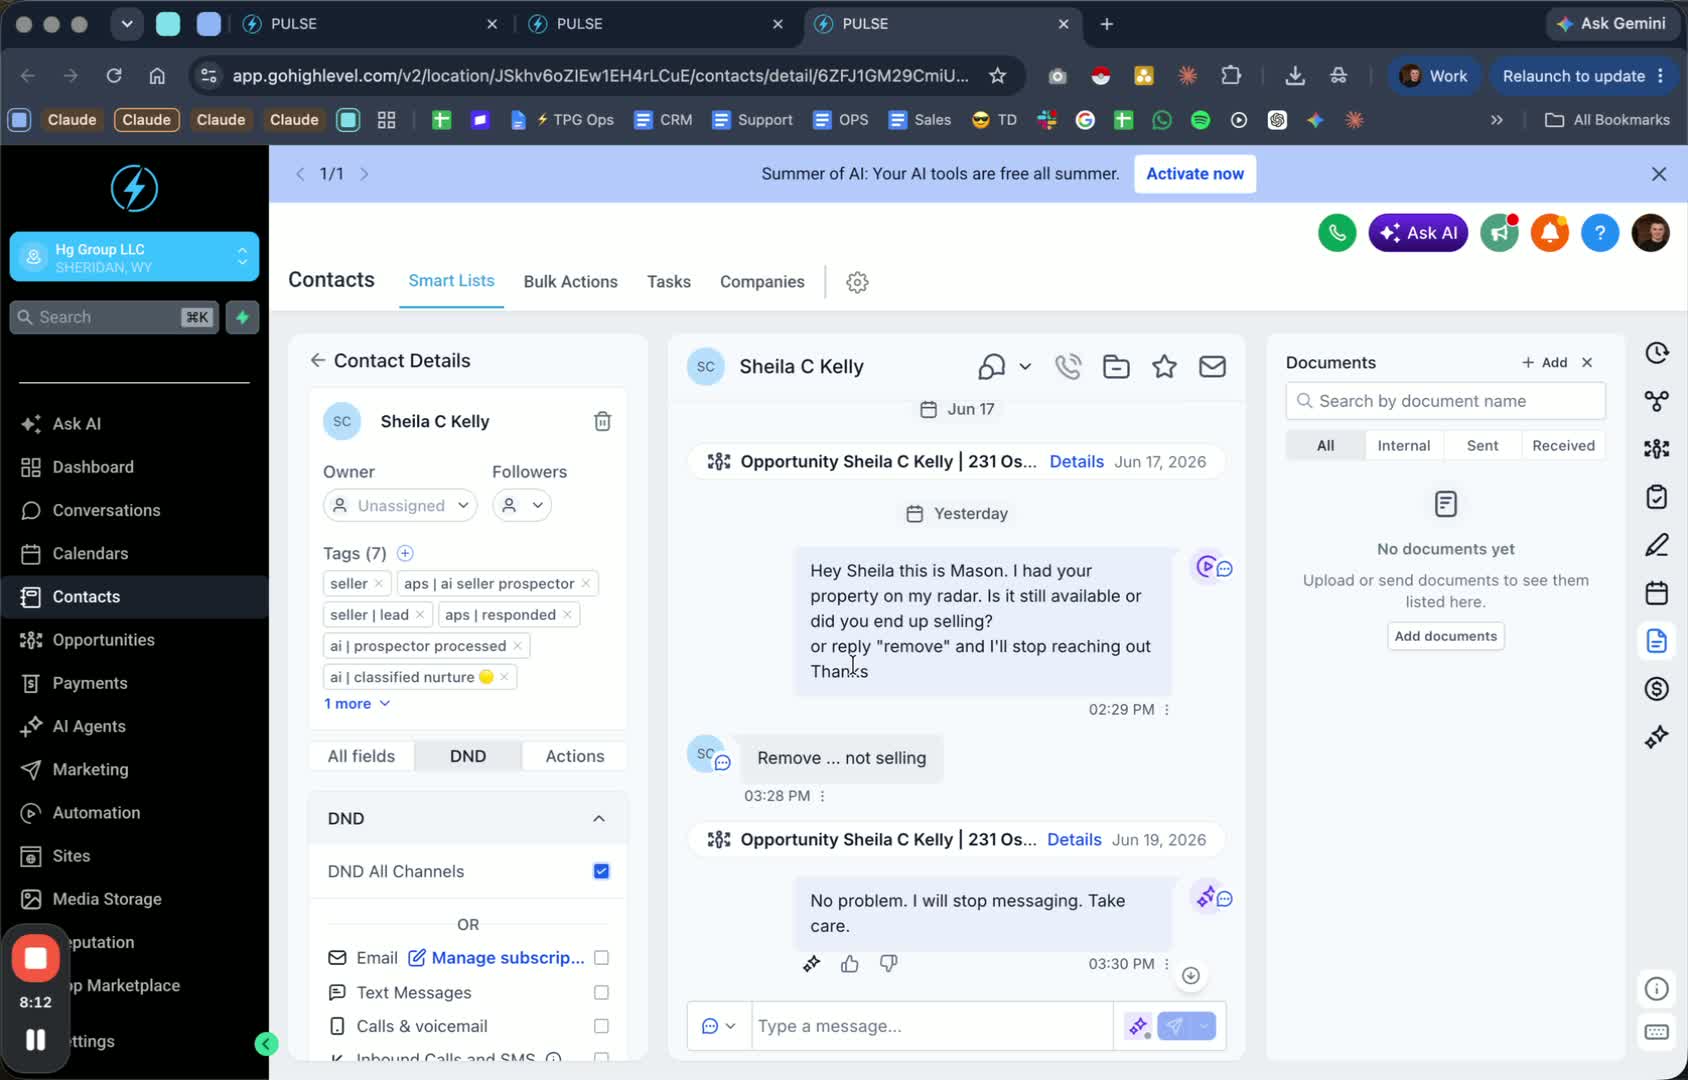The width and height of the screenshot is (1688, 1080).
Task: Uncheck DND All Channels checkbox
Action: pos(601,871)
